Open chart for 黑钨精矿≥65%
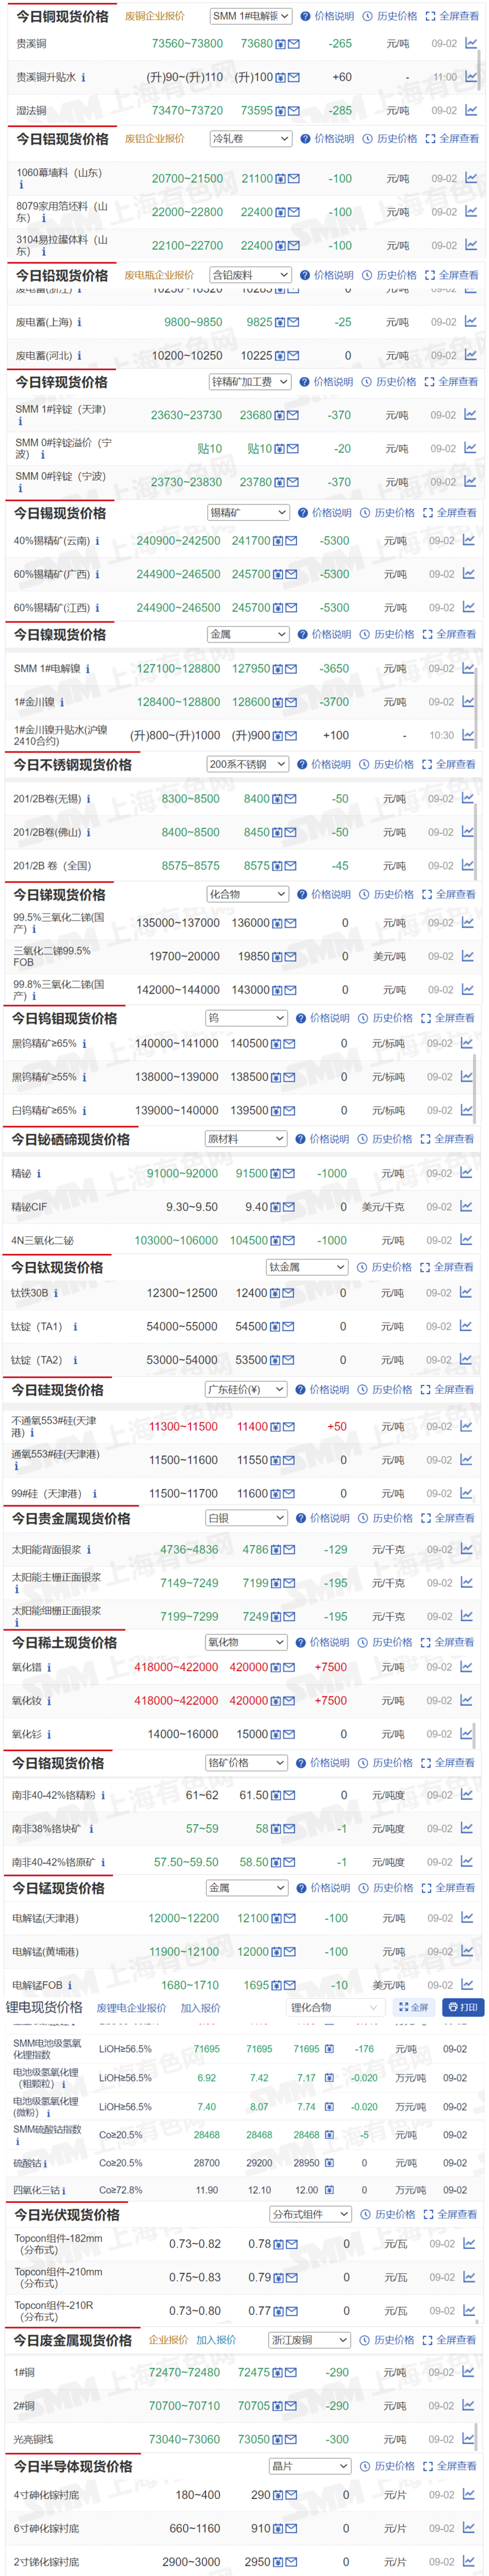The height and width of the screenshot is (2576, 489). (467, 1043)
